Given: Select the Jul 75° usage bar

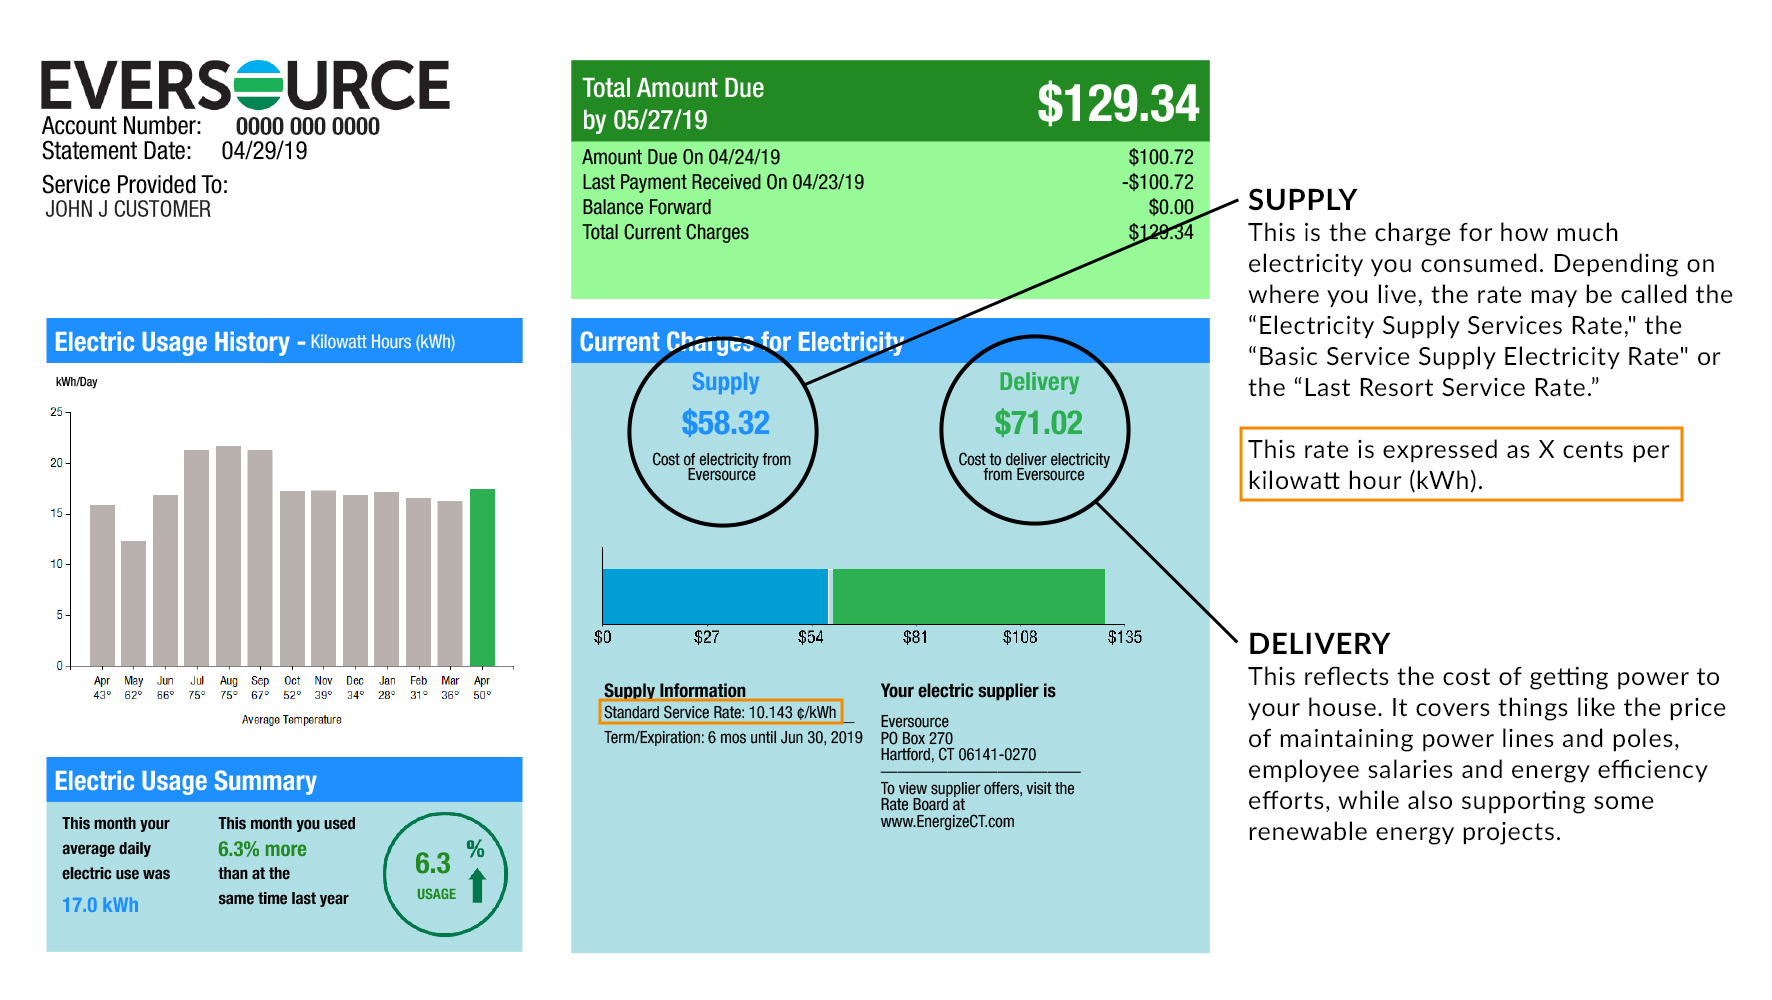Looking at the screenshot, I should coord(196,558).
